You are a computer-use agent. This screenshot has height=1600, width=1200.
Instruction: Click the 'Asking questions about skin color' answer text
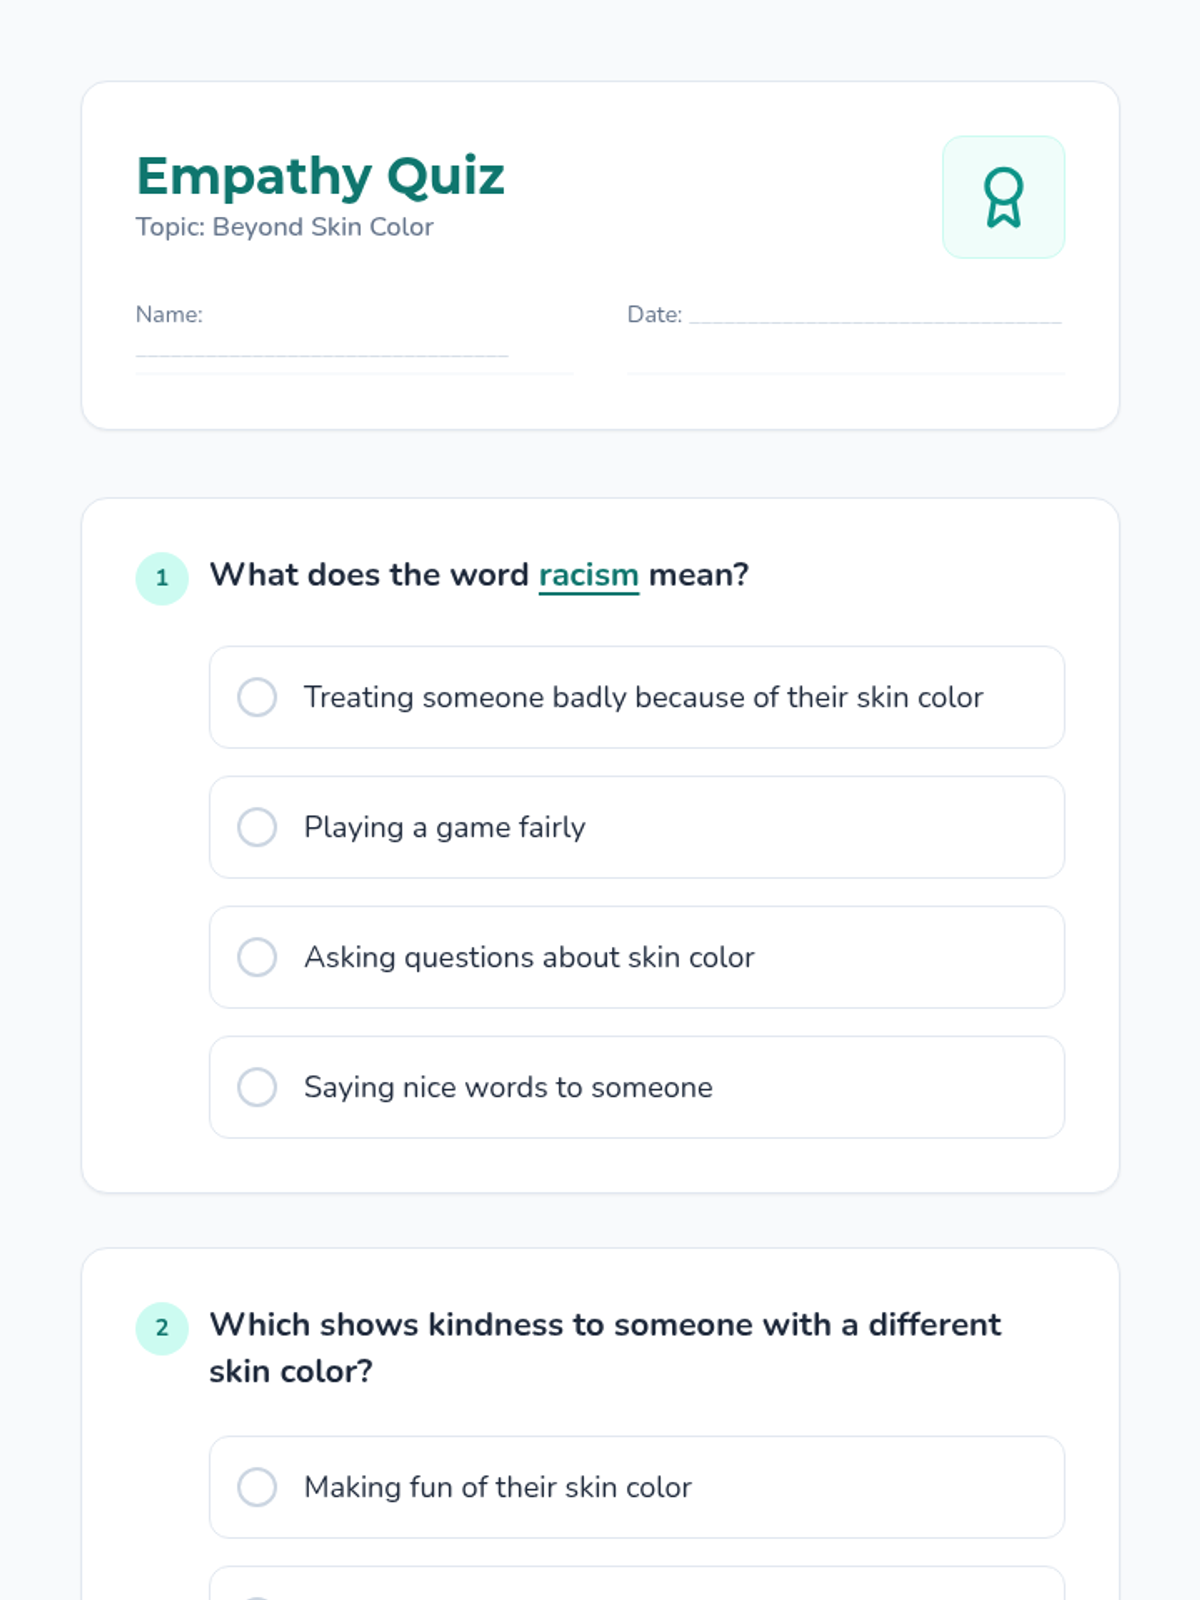pyautogui.click(x=529, y=957)
